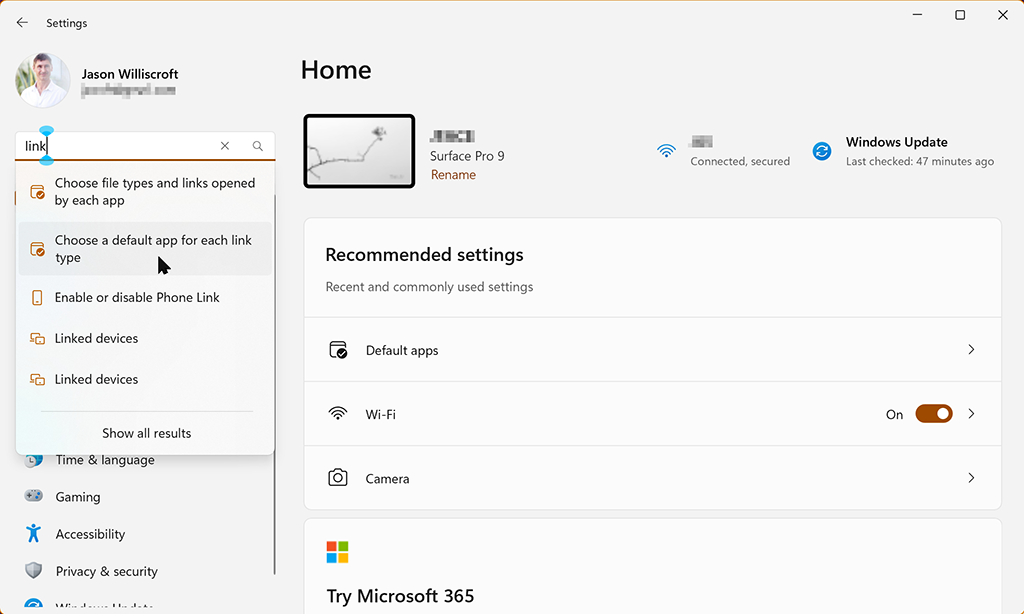Open the Gaming settings page

click(78, 497)
